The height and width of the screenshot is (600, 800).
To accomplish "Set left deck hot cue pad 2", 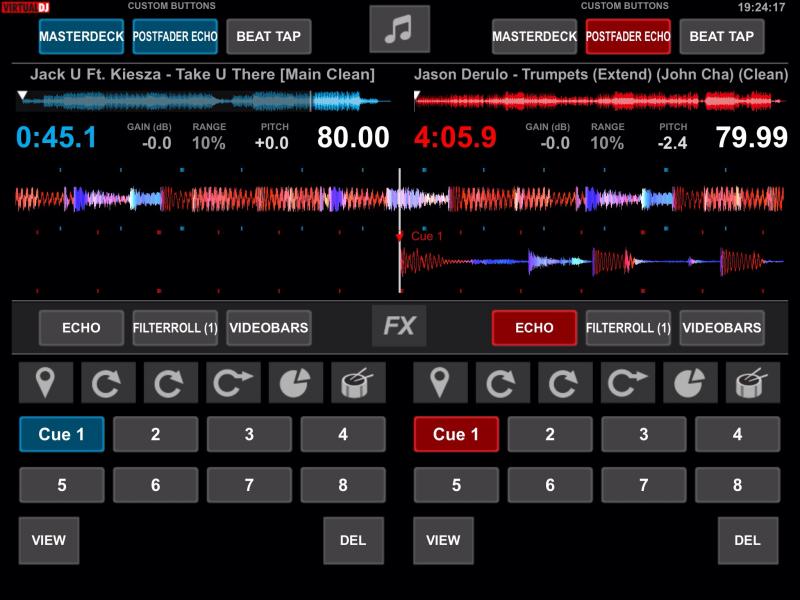I will point(156,434).
